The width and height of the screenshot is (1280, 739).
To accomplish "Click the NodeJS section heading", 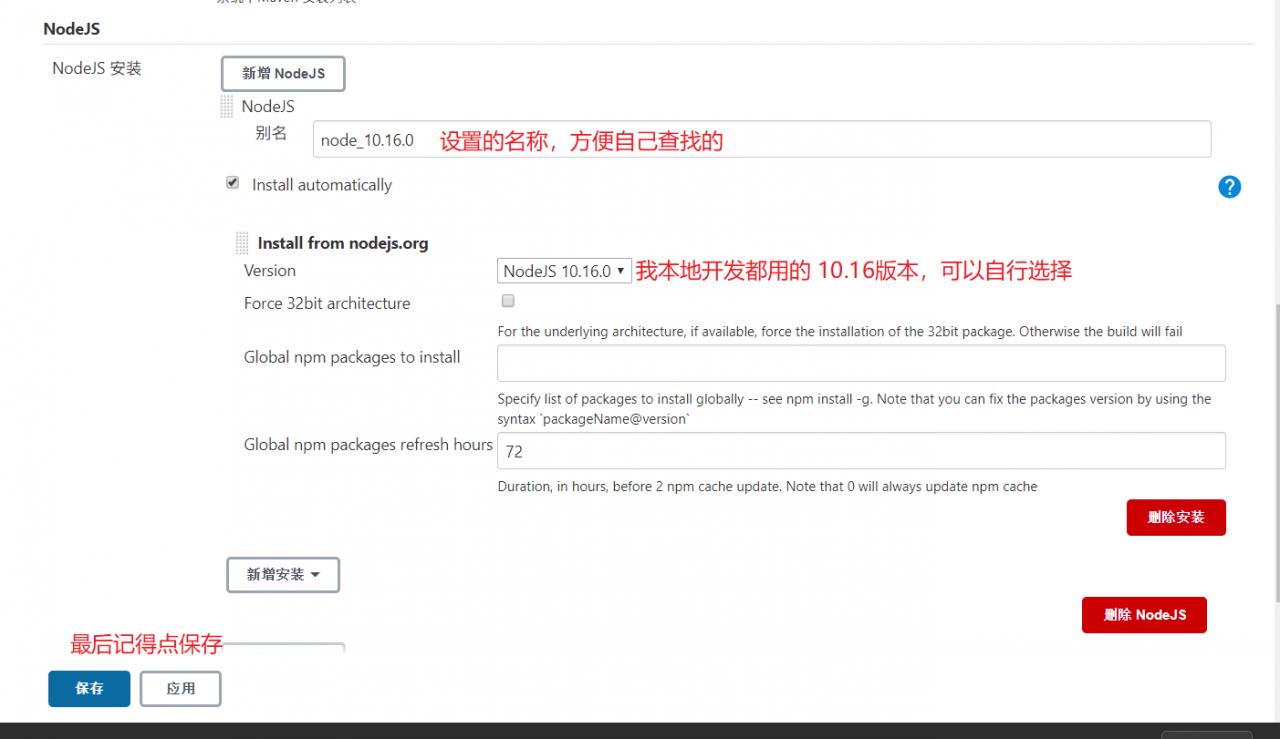I will [x=71, y=29].
